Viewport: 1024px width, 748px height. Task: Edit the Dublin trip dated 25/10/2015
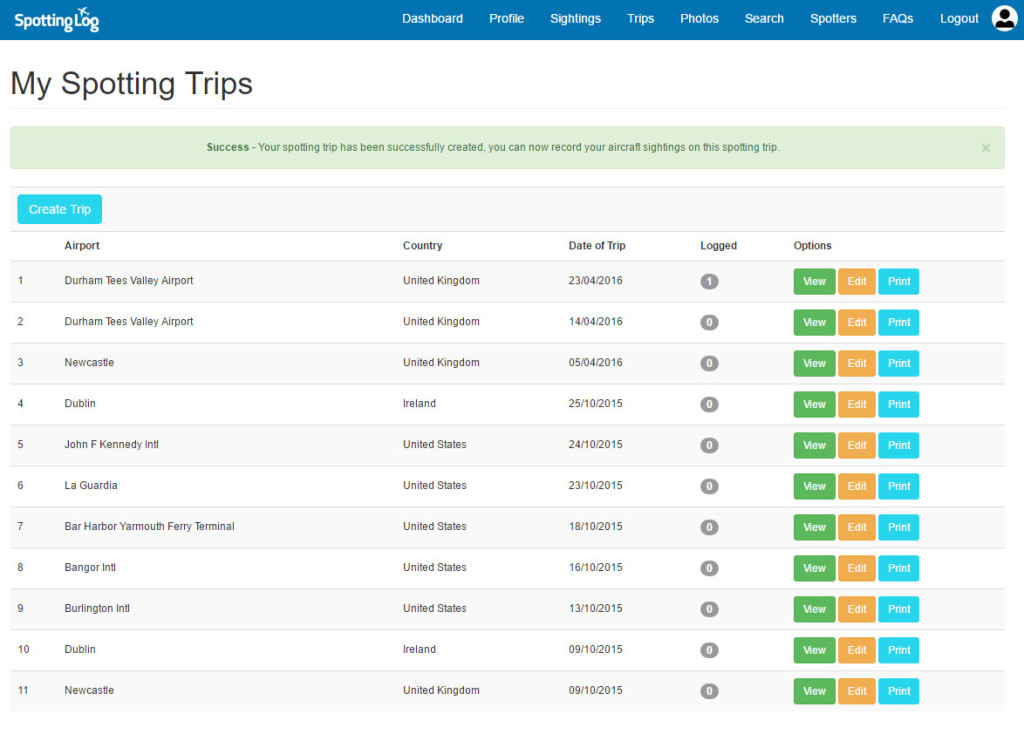pos(857,405)
